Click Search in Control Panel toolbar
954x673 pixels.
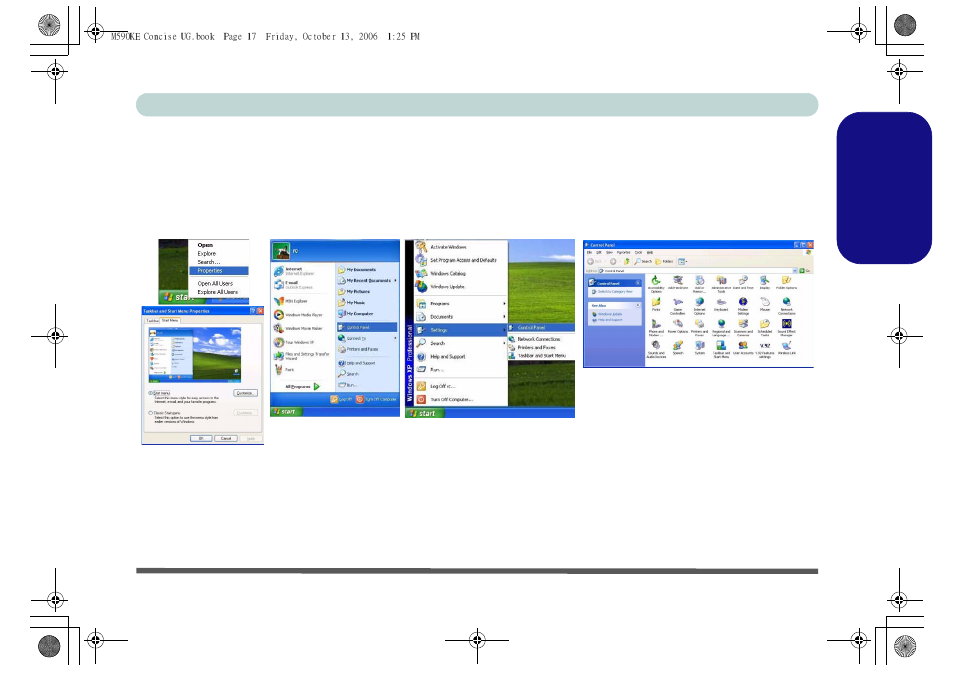(x=643, y=261)
